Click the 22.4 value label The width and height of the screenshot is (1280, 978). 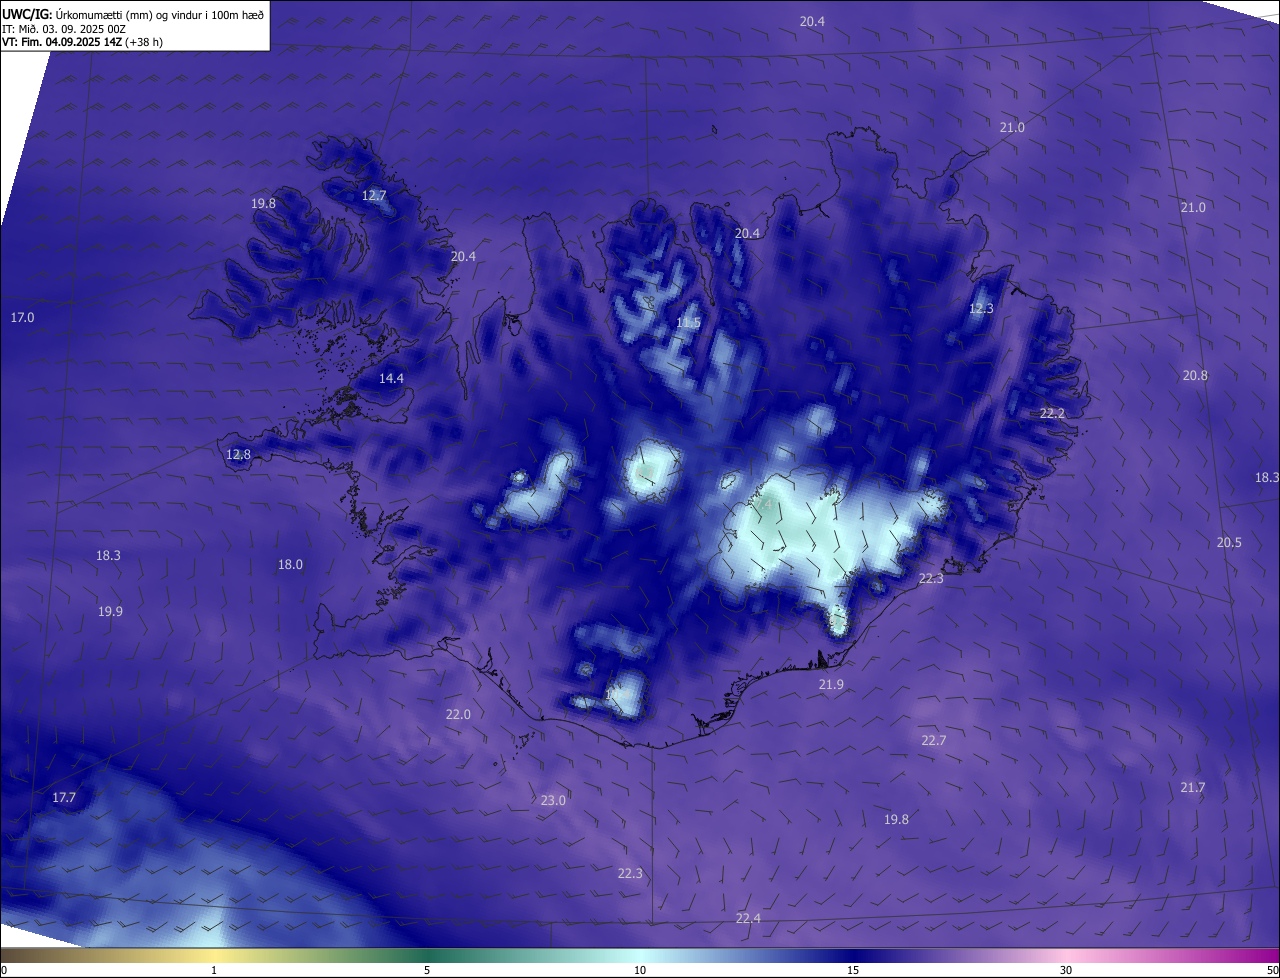(748, 918)
